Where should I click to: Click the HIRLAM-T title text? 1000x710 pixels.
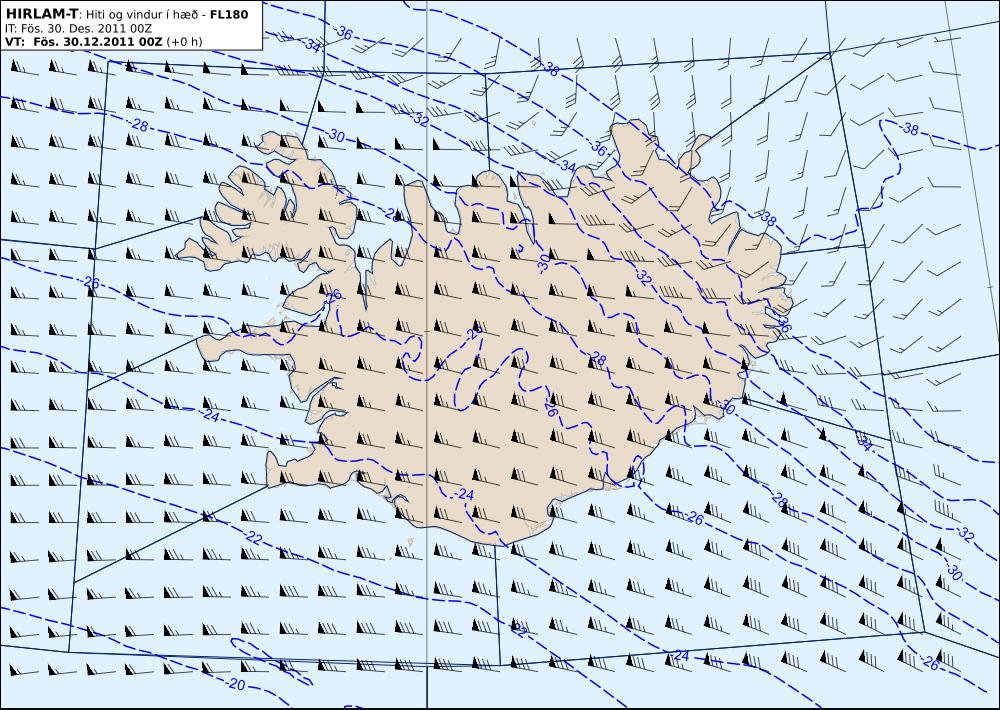(x=41, y=13)
